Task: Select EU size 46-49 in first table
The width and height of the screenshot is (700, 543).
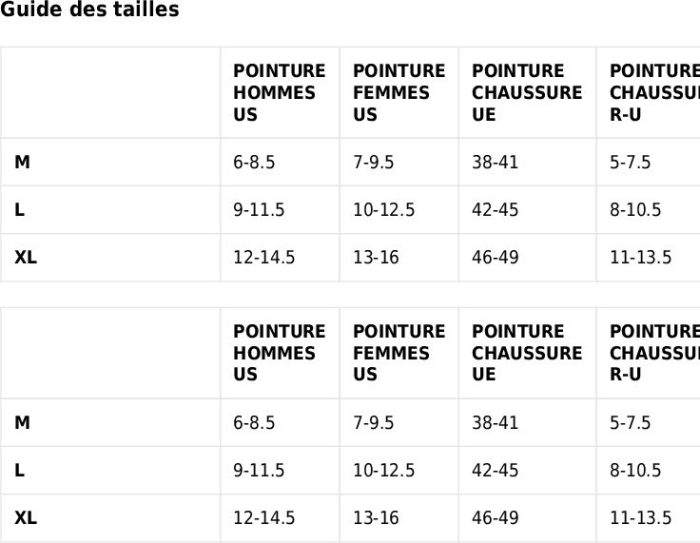Action: pos(495,257)
